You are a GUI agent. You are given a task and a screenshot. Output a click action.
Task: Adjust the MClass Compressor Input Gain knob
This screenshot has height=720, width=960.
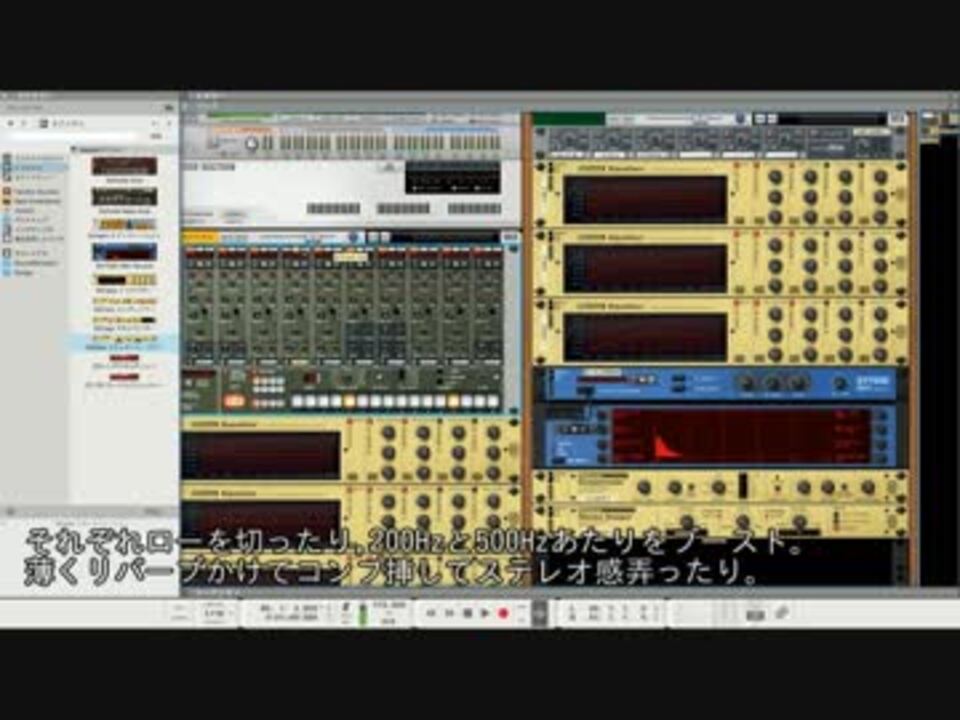[x=644, y=487]
